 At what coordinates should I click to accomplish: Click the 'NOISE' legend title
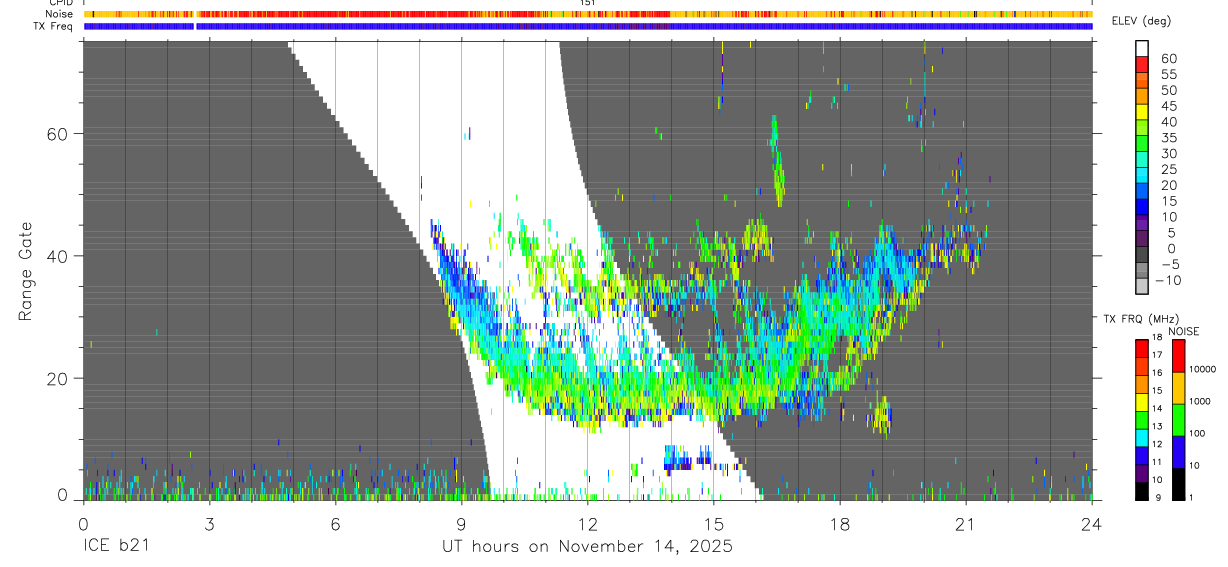(1184, 331)
